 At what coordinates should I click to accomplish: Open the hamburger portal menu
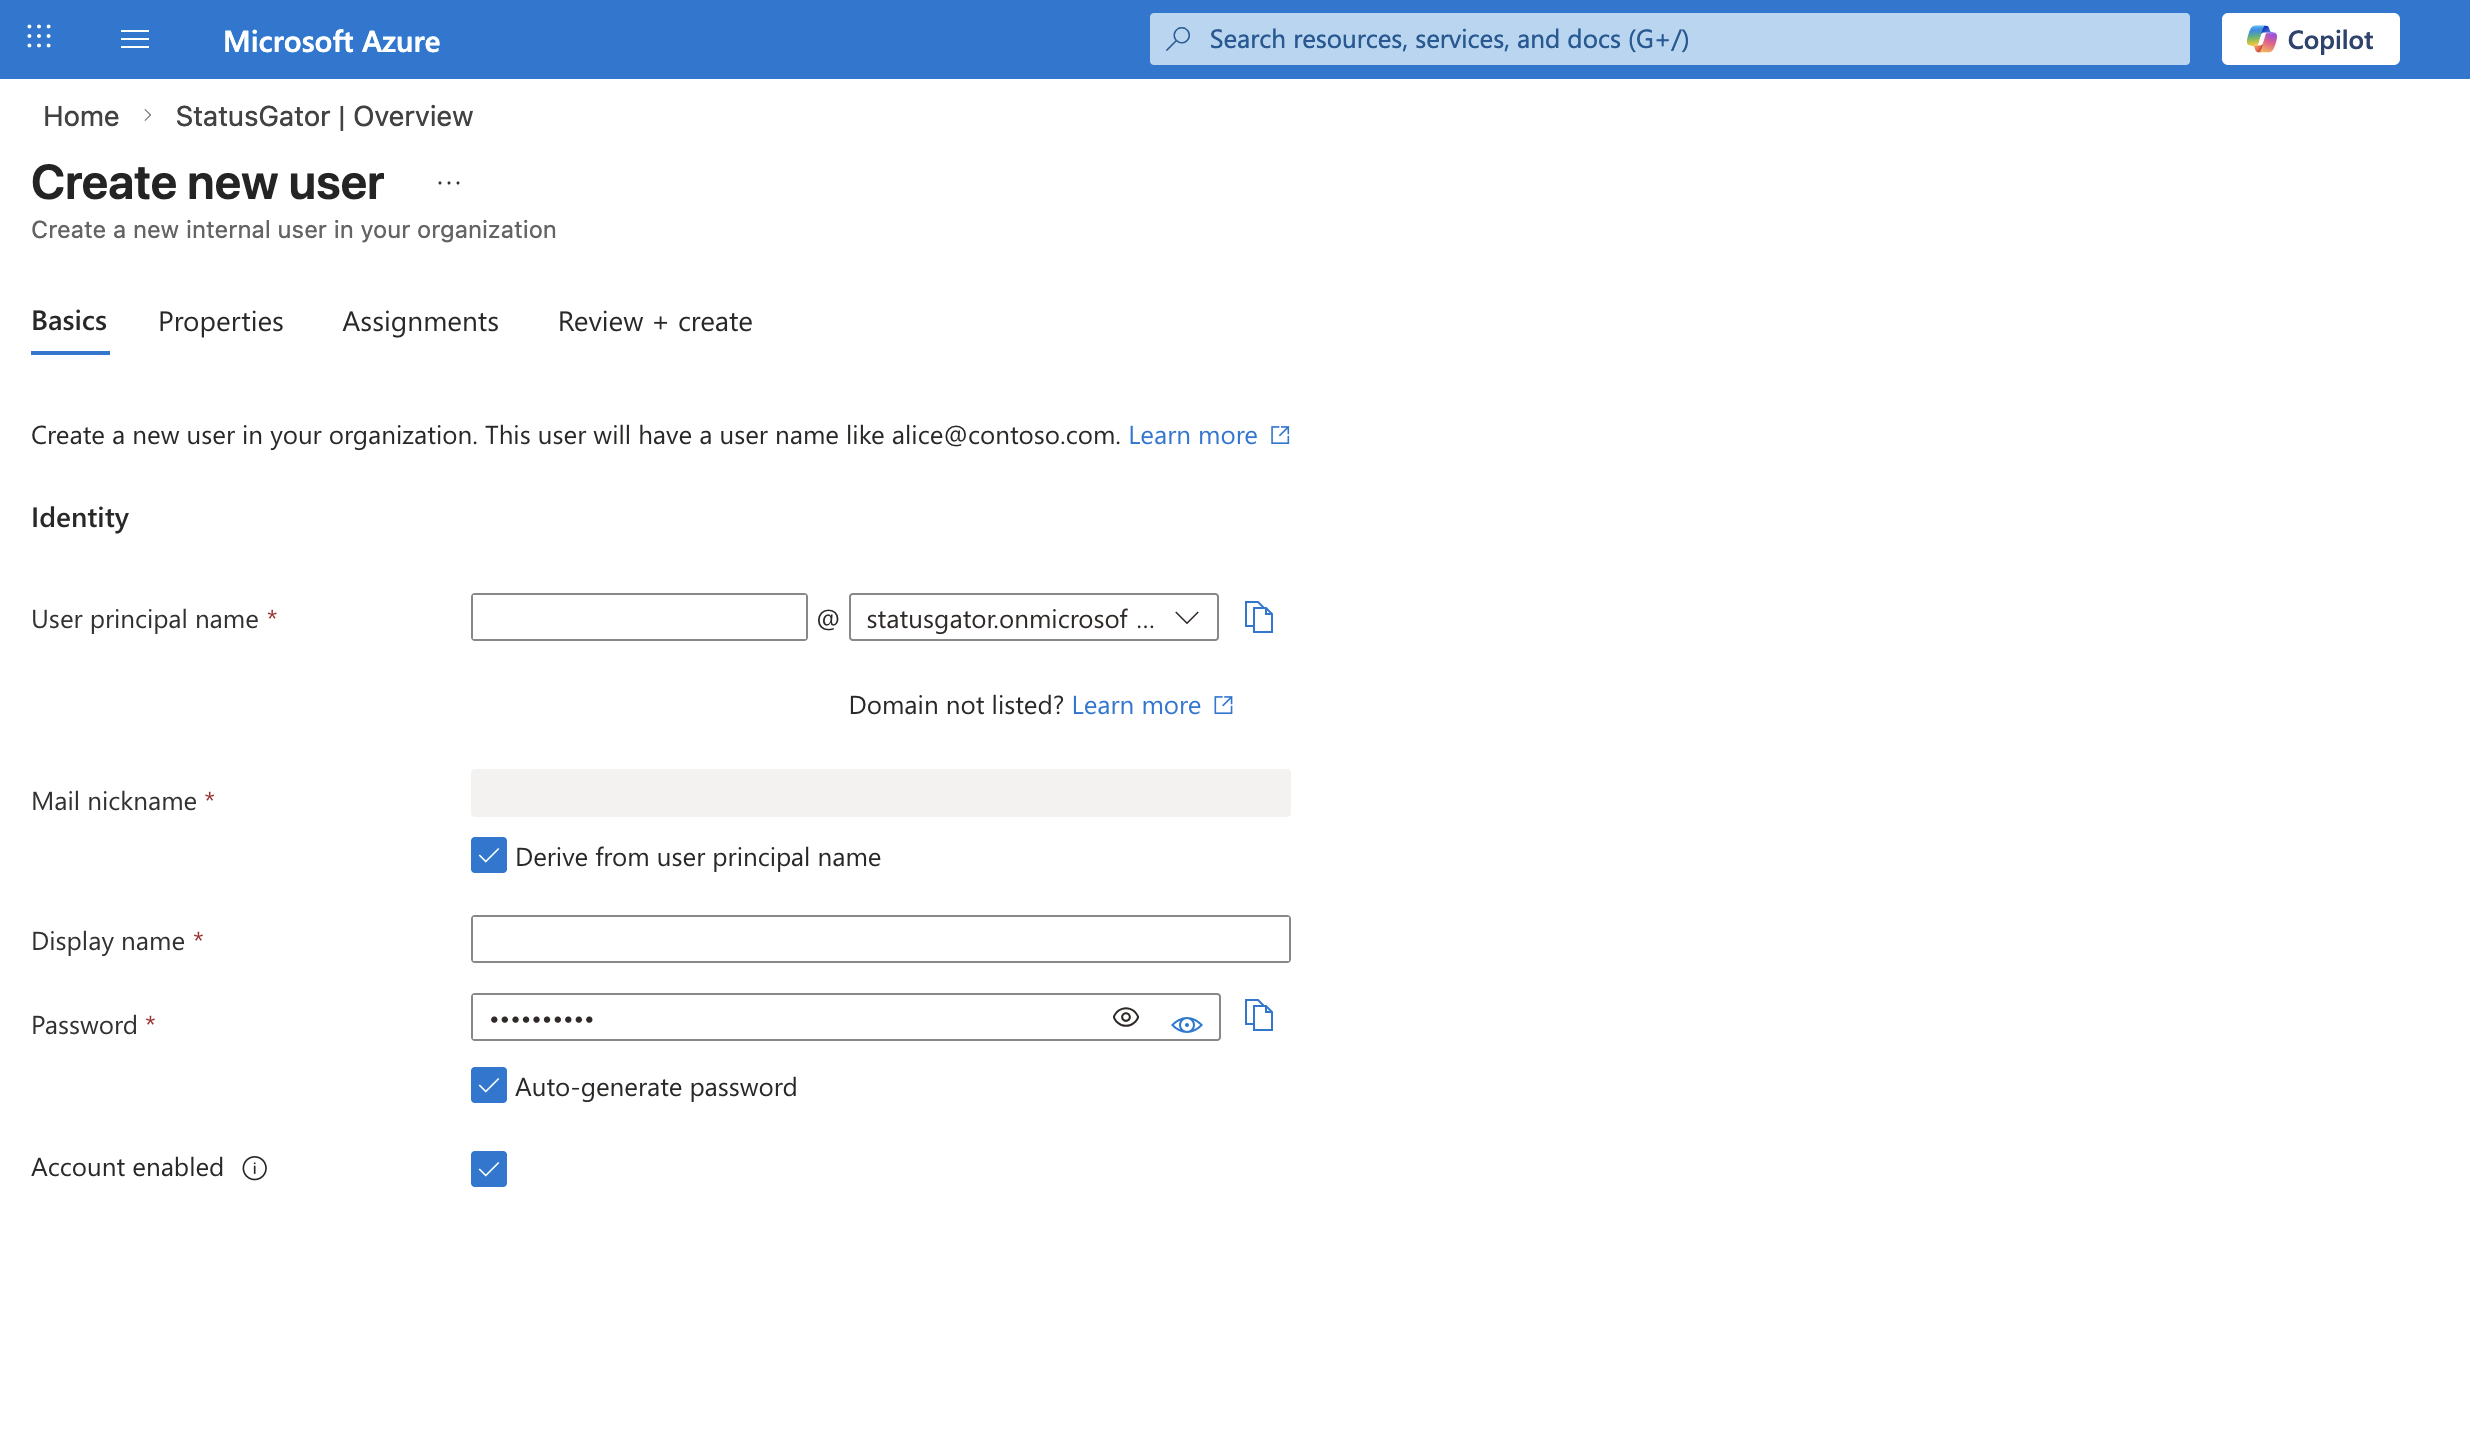coord(135,39)
